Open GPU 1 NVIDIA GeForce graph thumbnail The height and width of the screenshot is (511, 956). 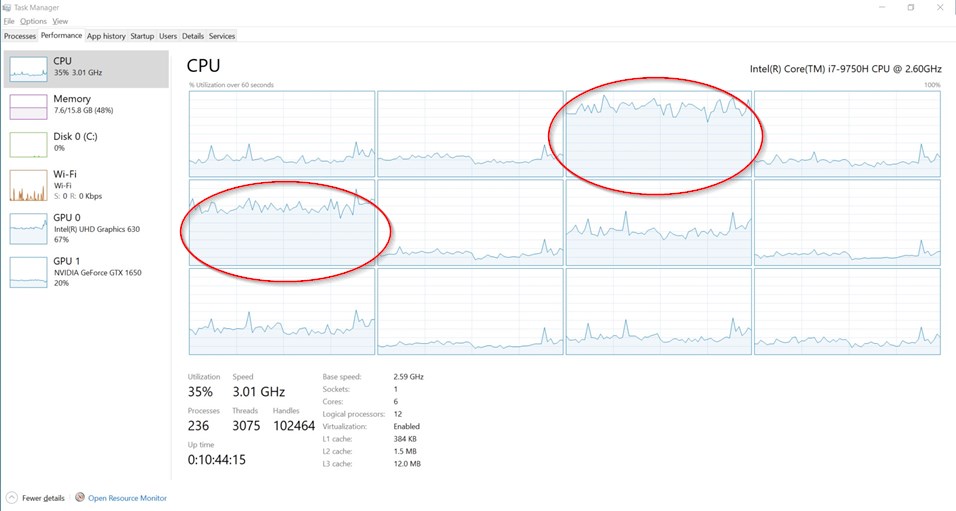point(28,271)
